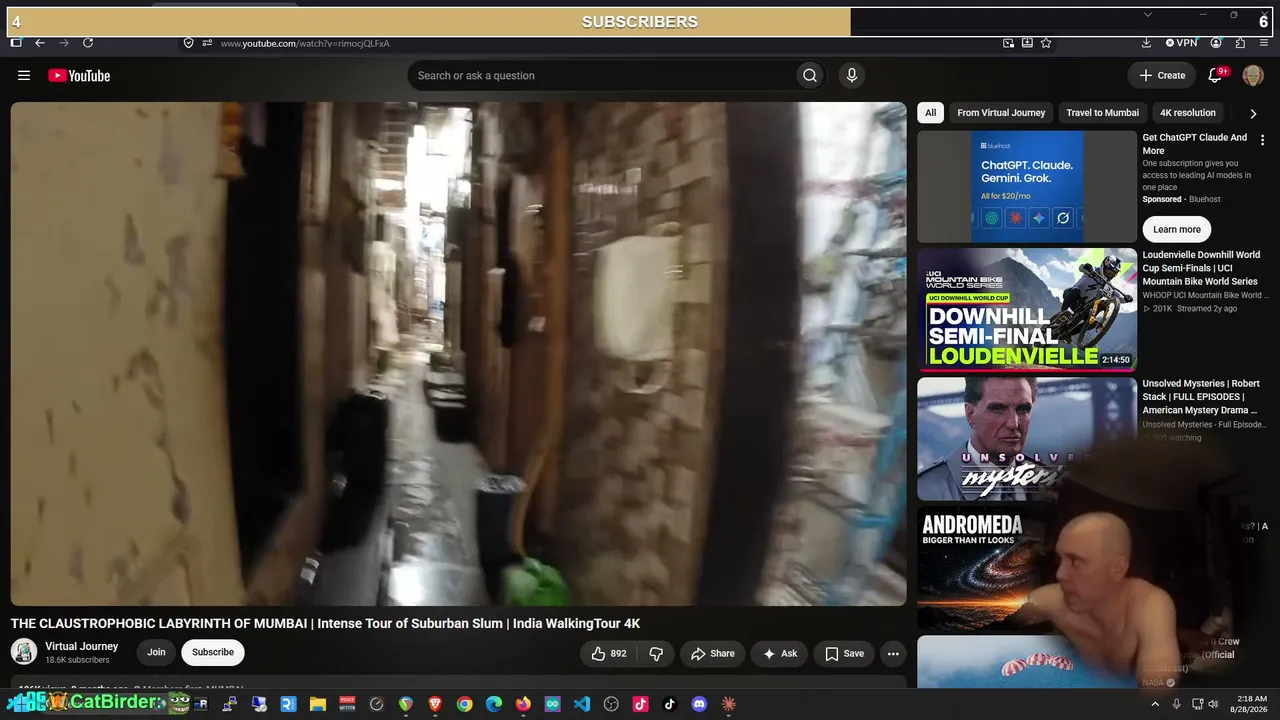Click Learn more on the Bluehost ad
This screenshot has height=720, width=1280.
click(x=1177, y=229)
